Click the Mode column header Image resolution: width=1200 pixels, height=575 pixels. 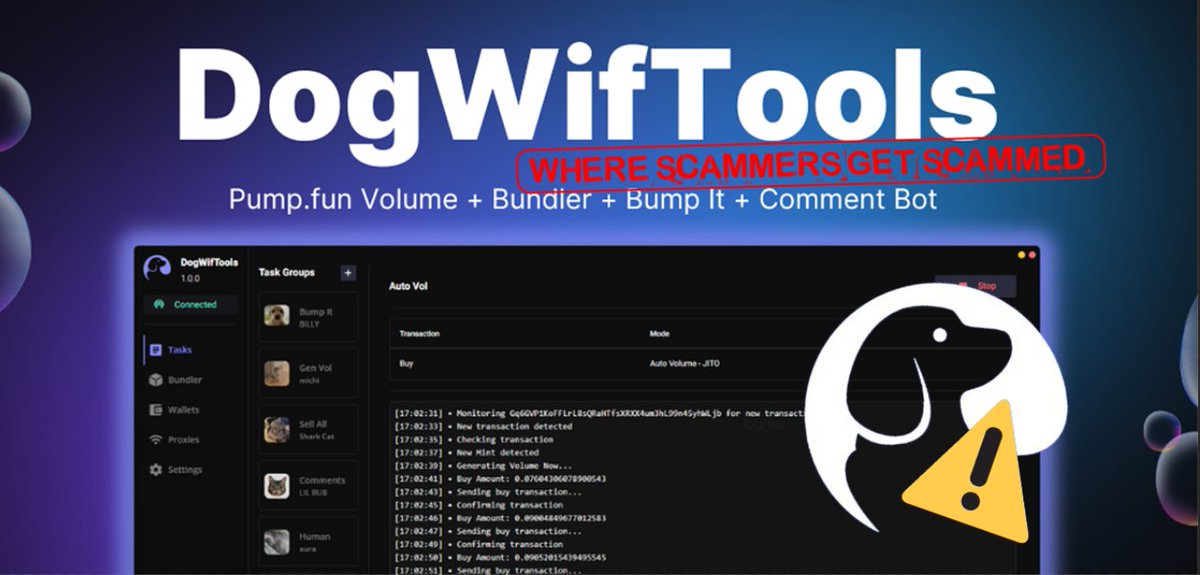click(659, 334)
